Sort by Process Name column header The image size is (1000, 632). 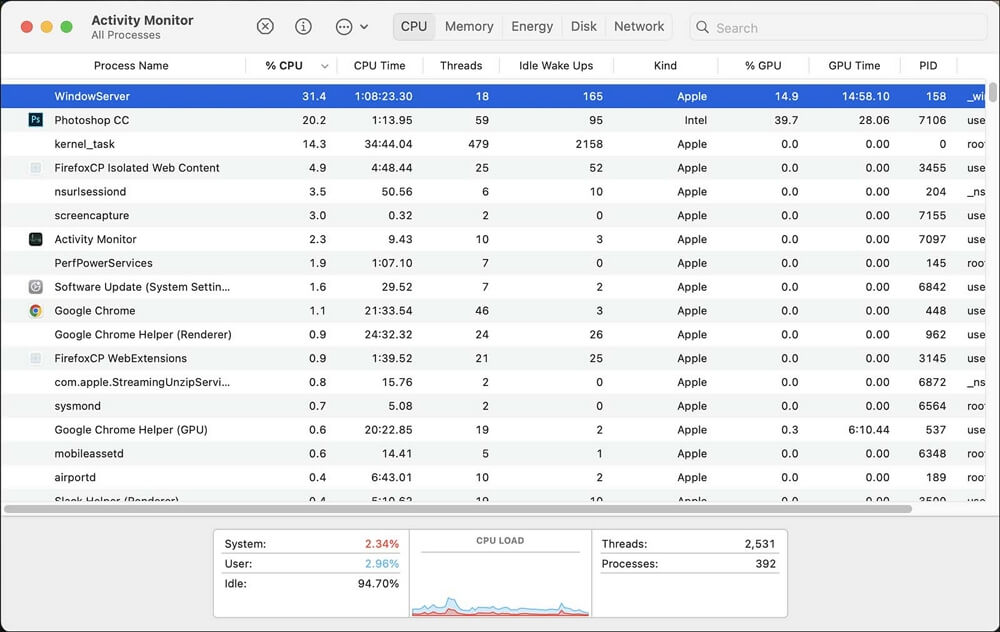(131, 66)
